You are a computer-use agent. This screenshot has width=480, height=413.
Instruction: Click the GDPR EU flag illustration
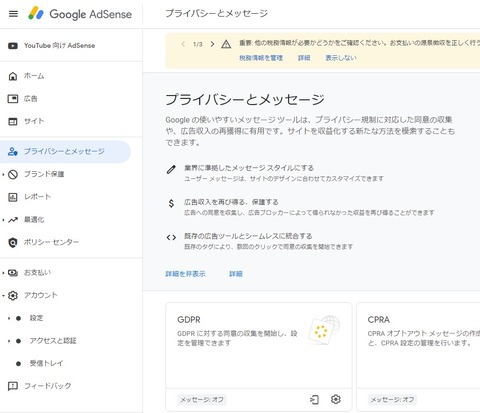(324, 330)
